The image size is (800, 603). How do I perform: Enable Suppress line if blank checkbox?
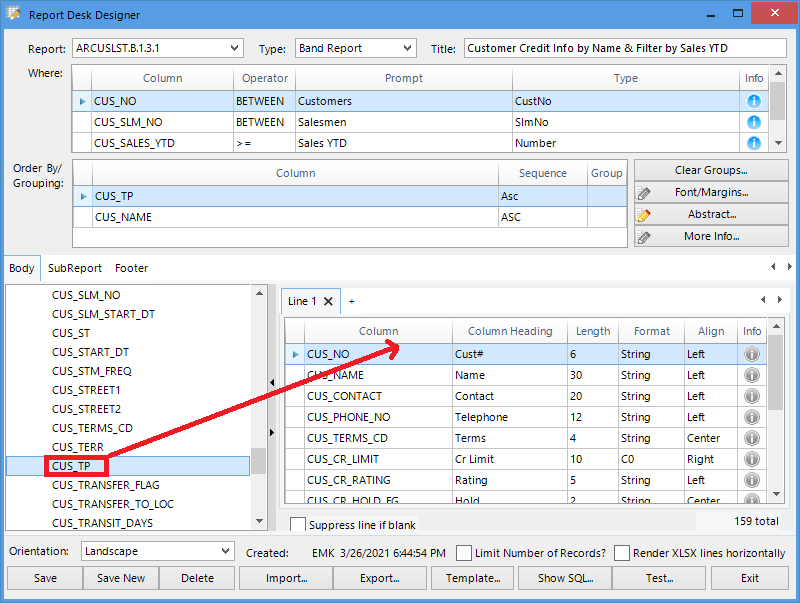click(298, 525)
